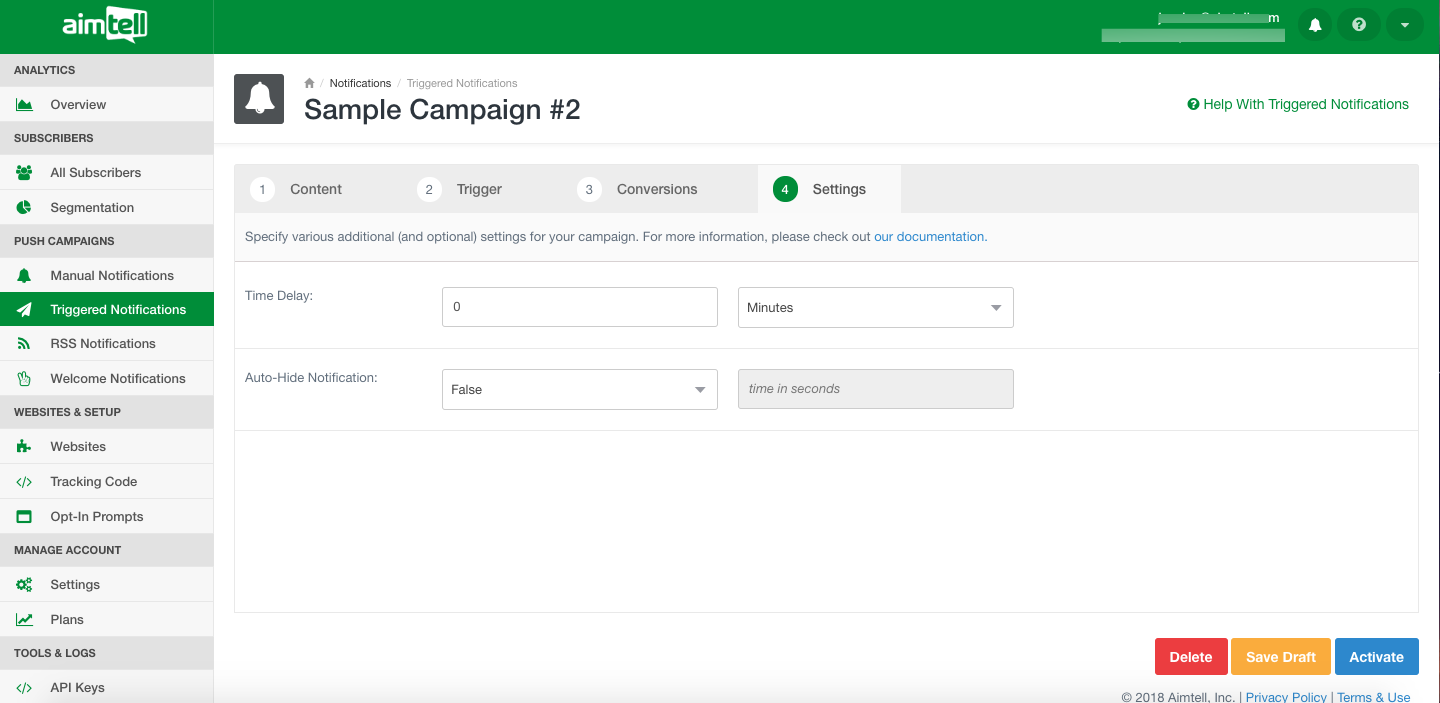Click the Save Draft button
The height and width of the screenshot is (703, 1440).
click(x=1280, y=657)
